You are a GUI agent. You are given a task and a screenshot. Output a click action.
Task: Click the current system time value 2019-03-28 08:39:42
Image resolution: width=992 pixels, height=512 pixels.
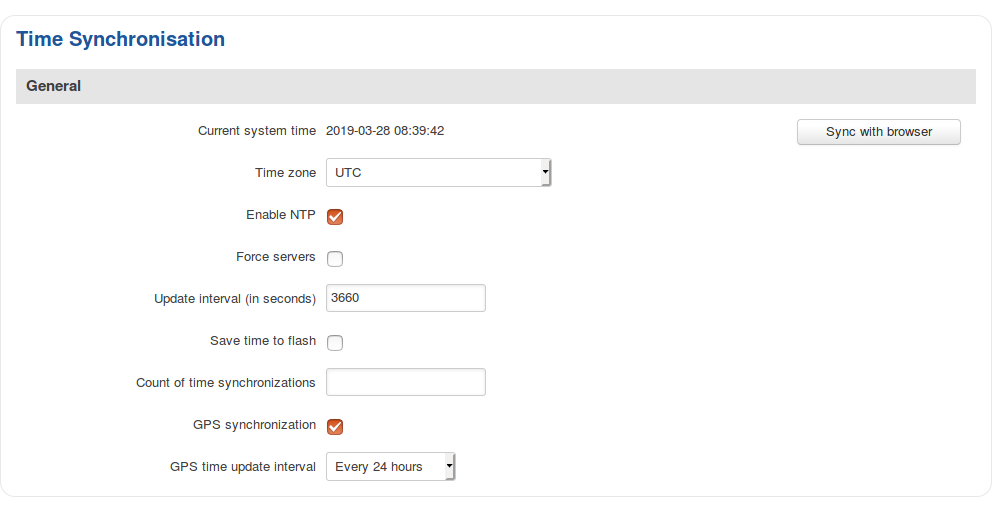[385, 131]
